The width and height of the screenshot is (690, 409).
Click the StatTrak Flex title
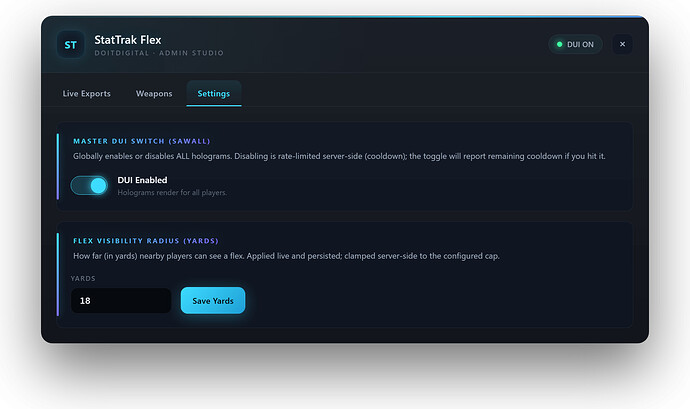pyautogui.click(x=128, y=40)
